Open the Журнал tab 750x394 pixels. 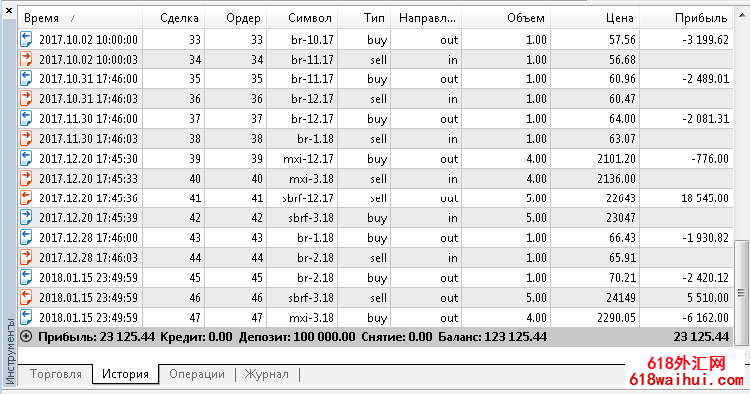click(266, 374)
